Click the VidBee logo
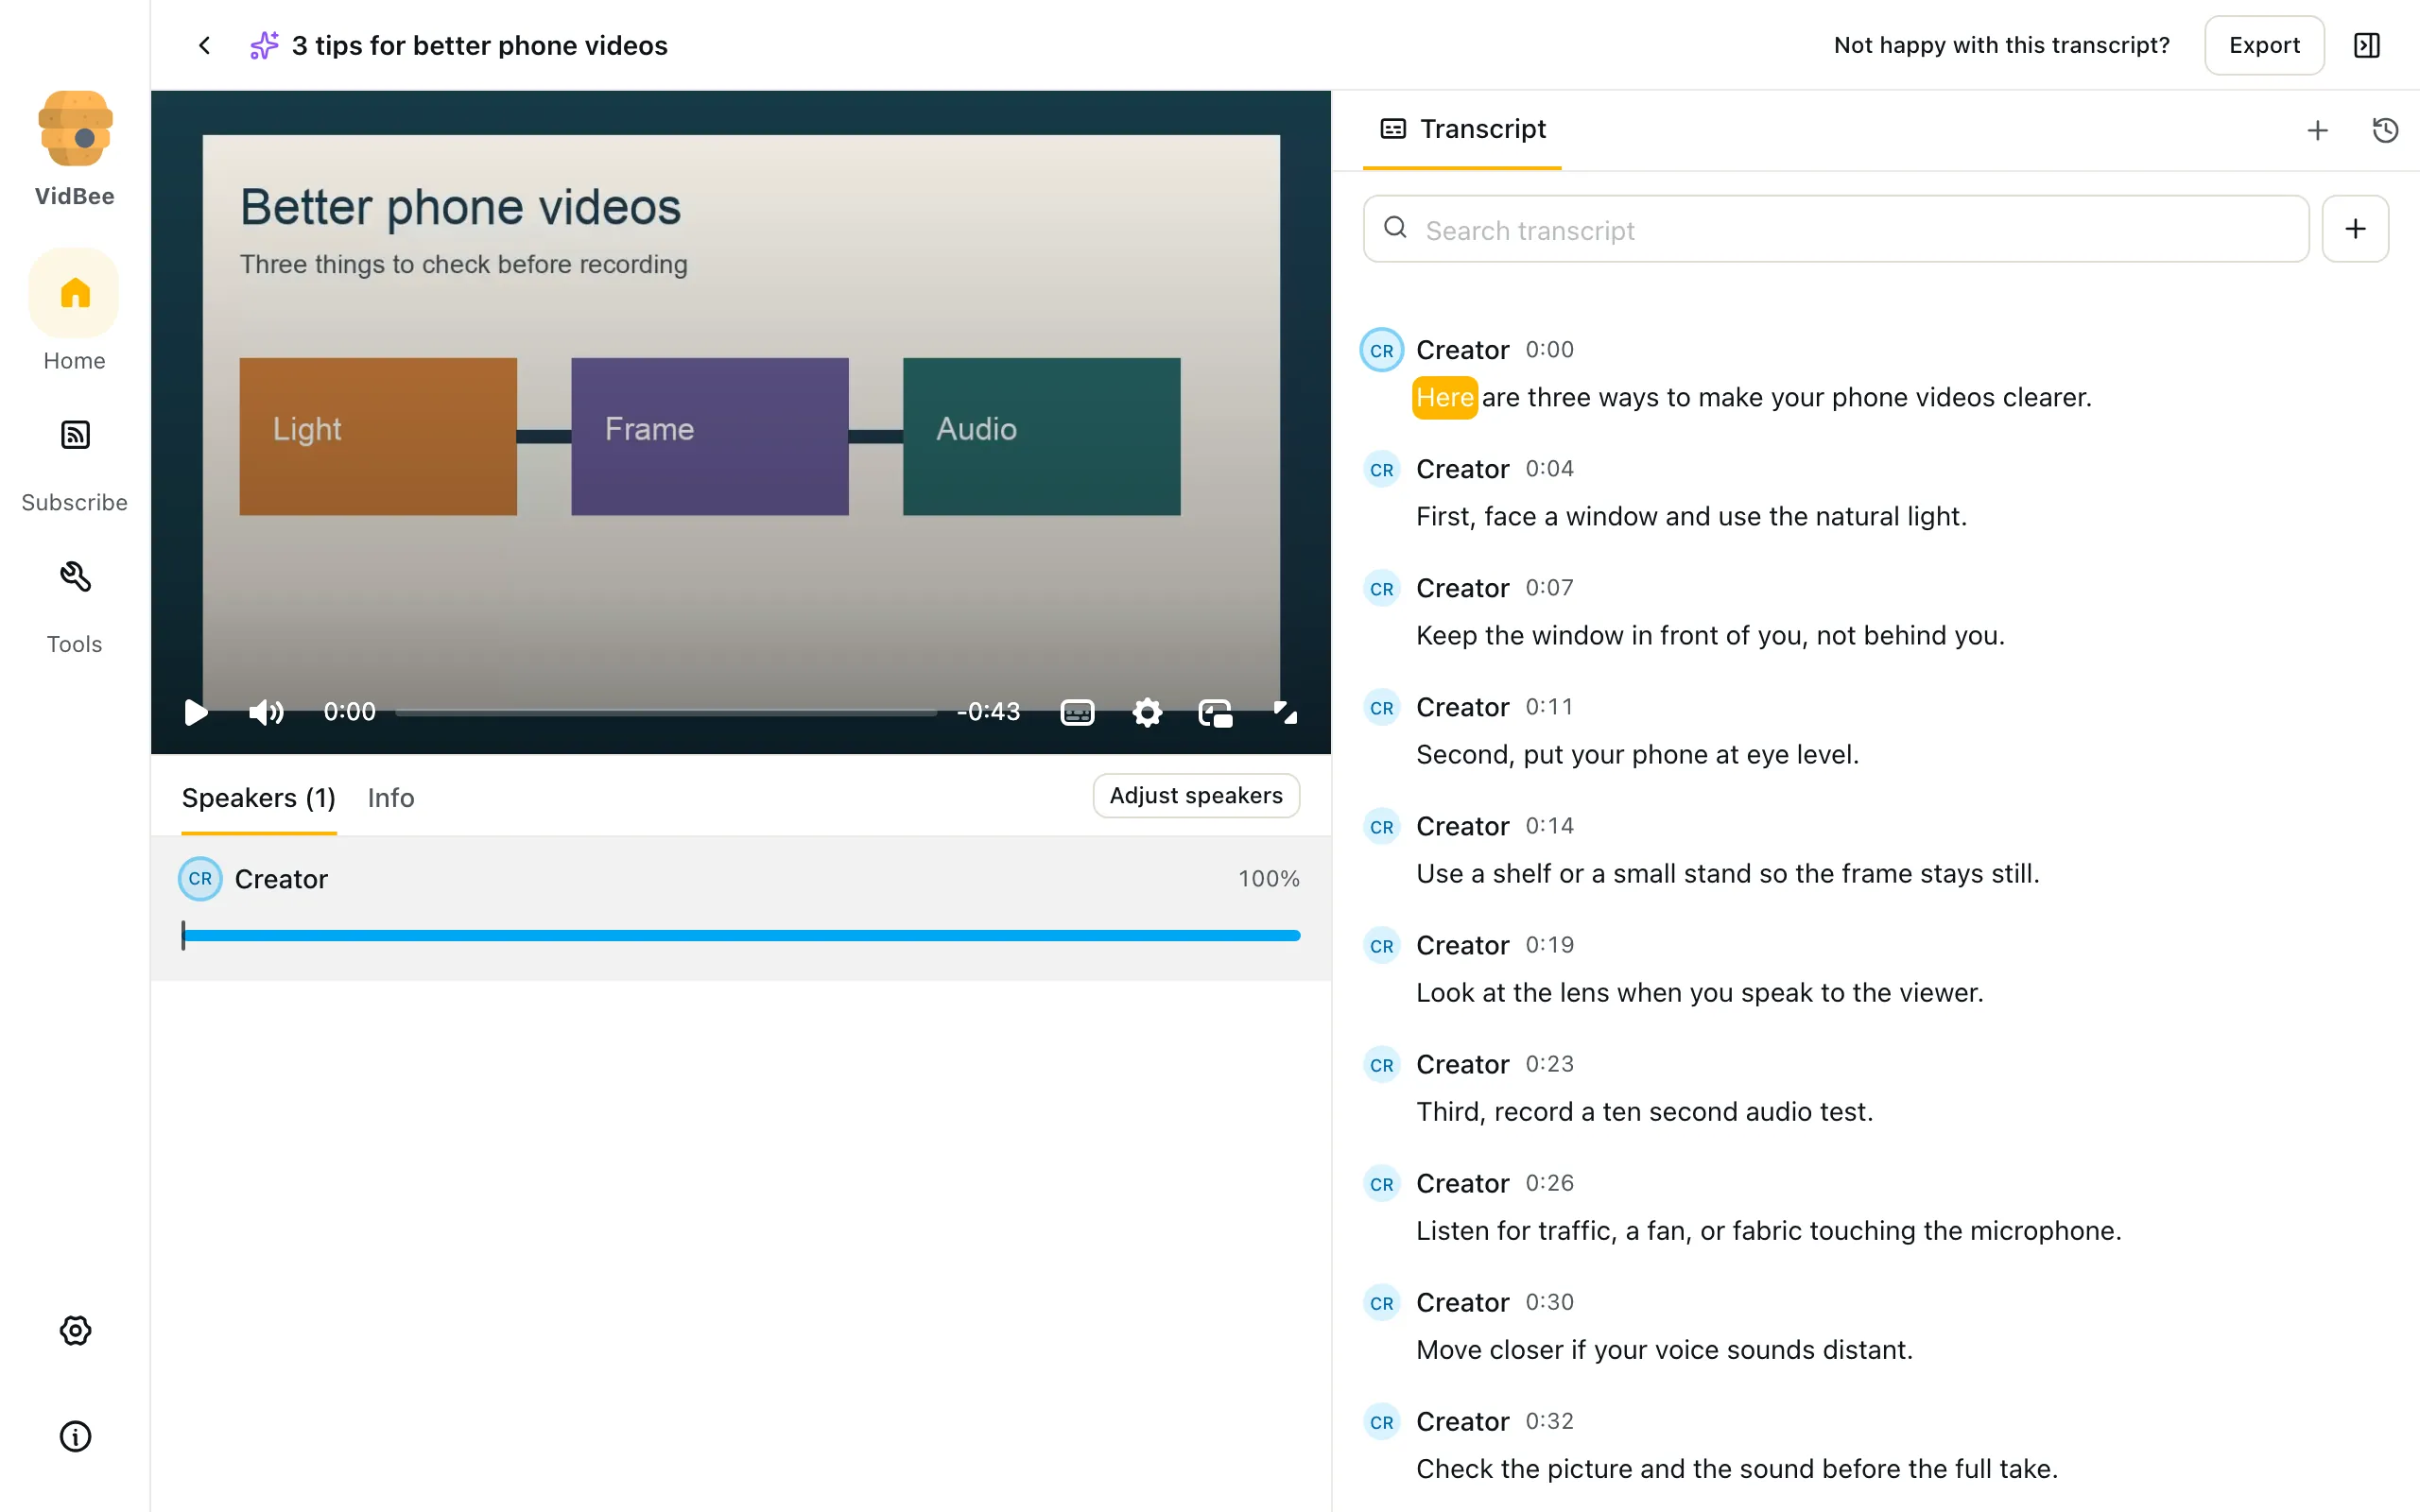 pyautogui.click(x=75, y=129)
